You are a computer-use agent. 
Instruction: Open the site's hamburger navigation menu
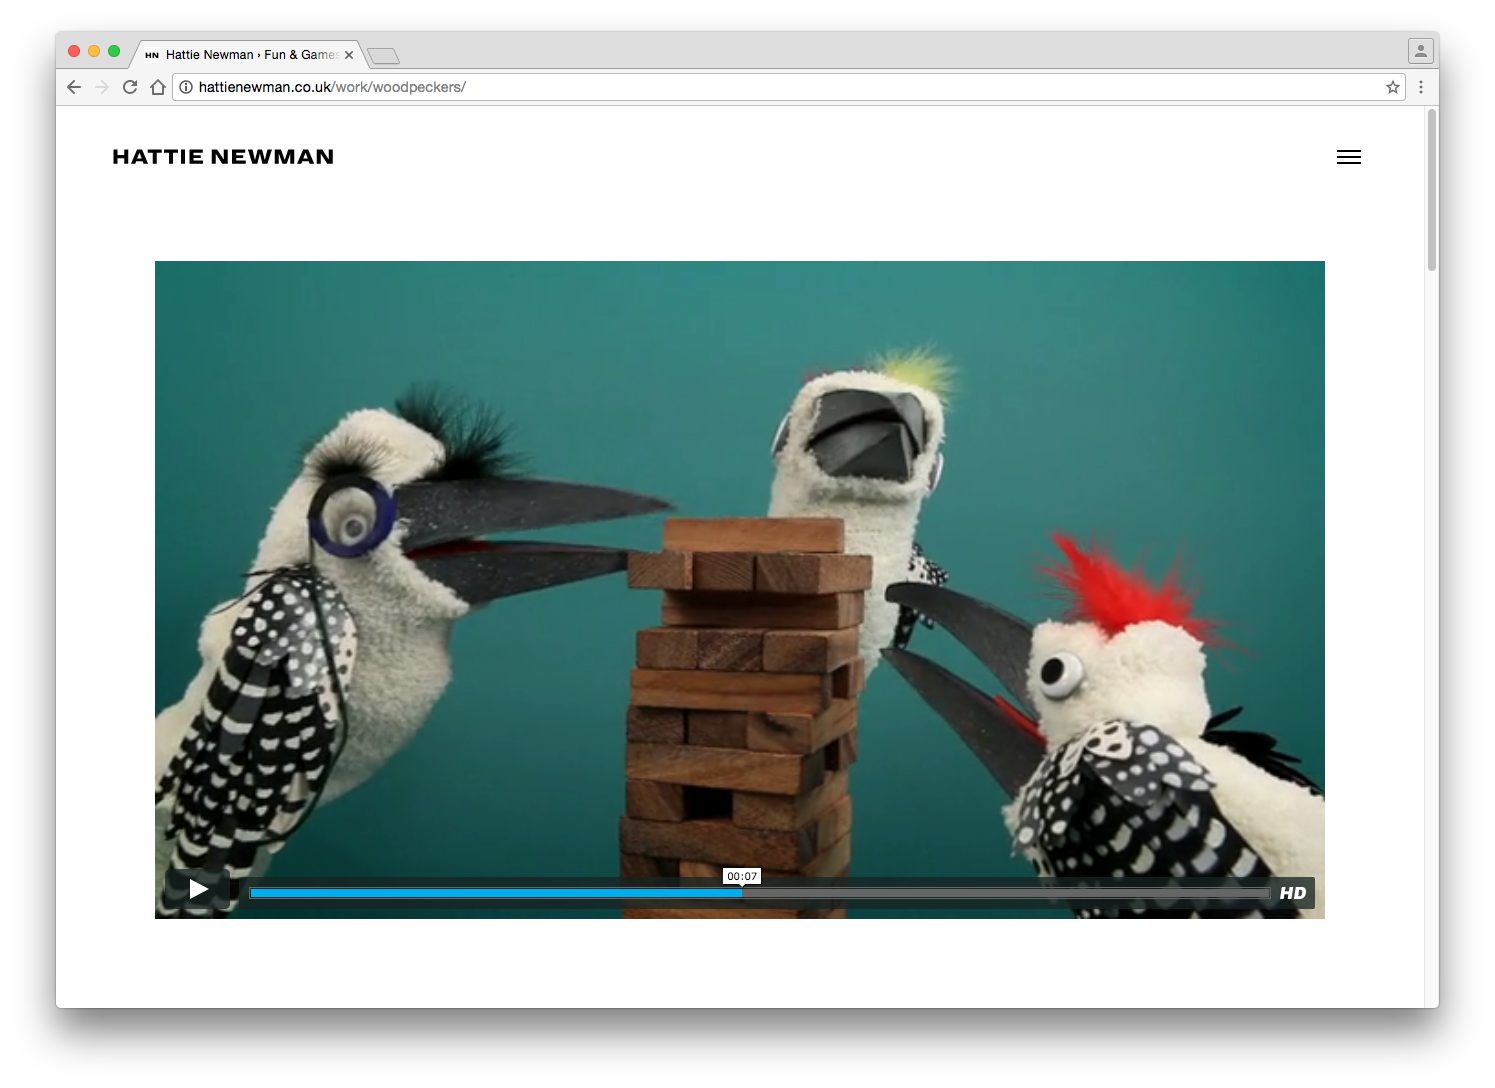(1348, 157)
